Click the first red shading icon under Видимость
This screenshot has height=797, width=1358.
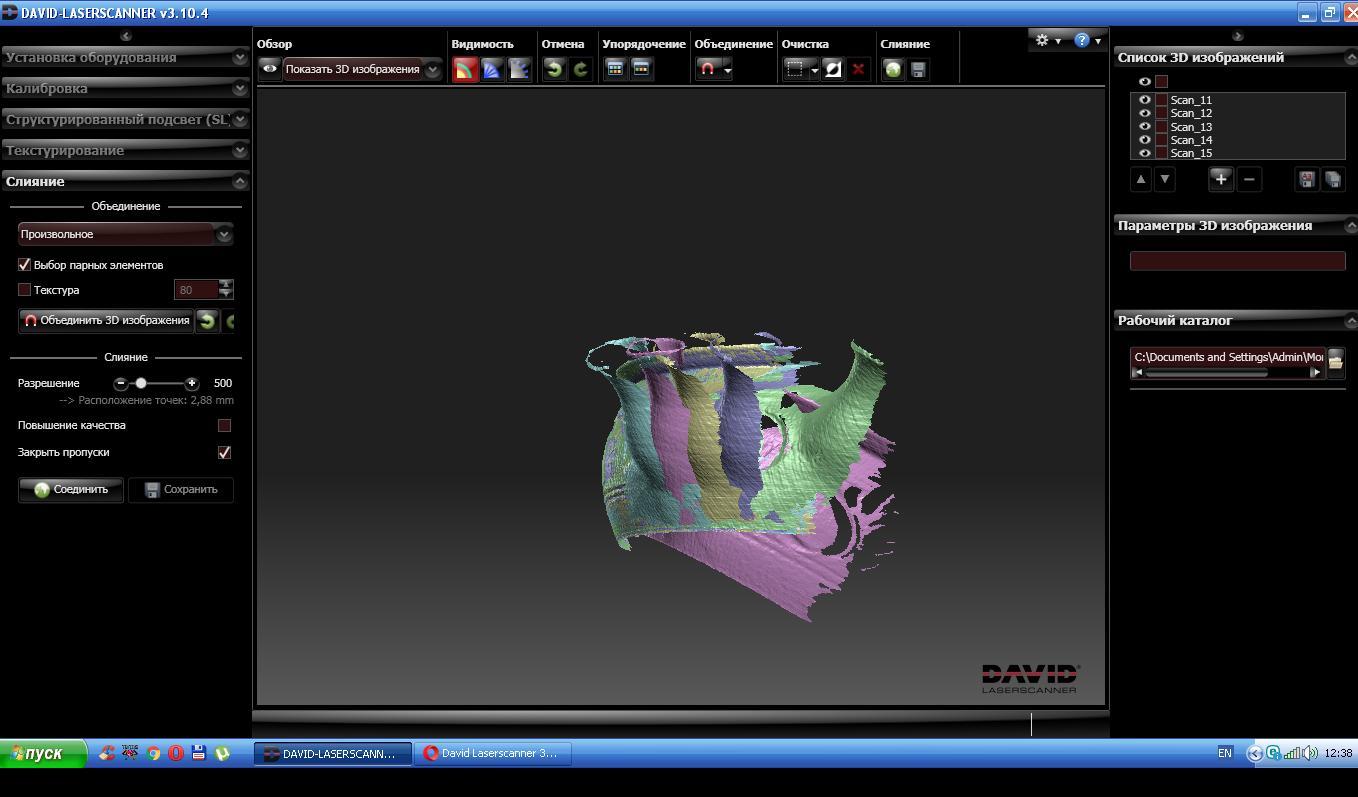[465, 69]
